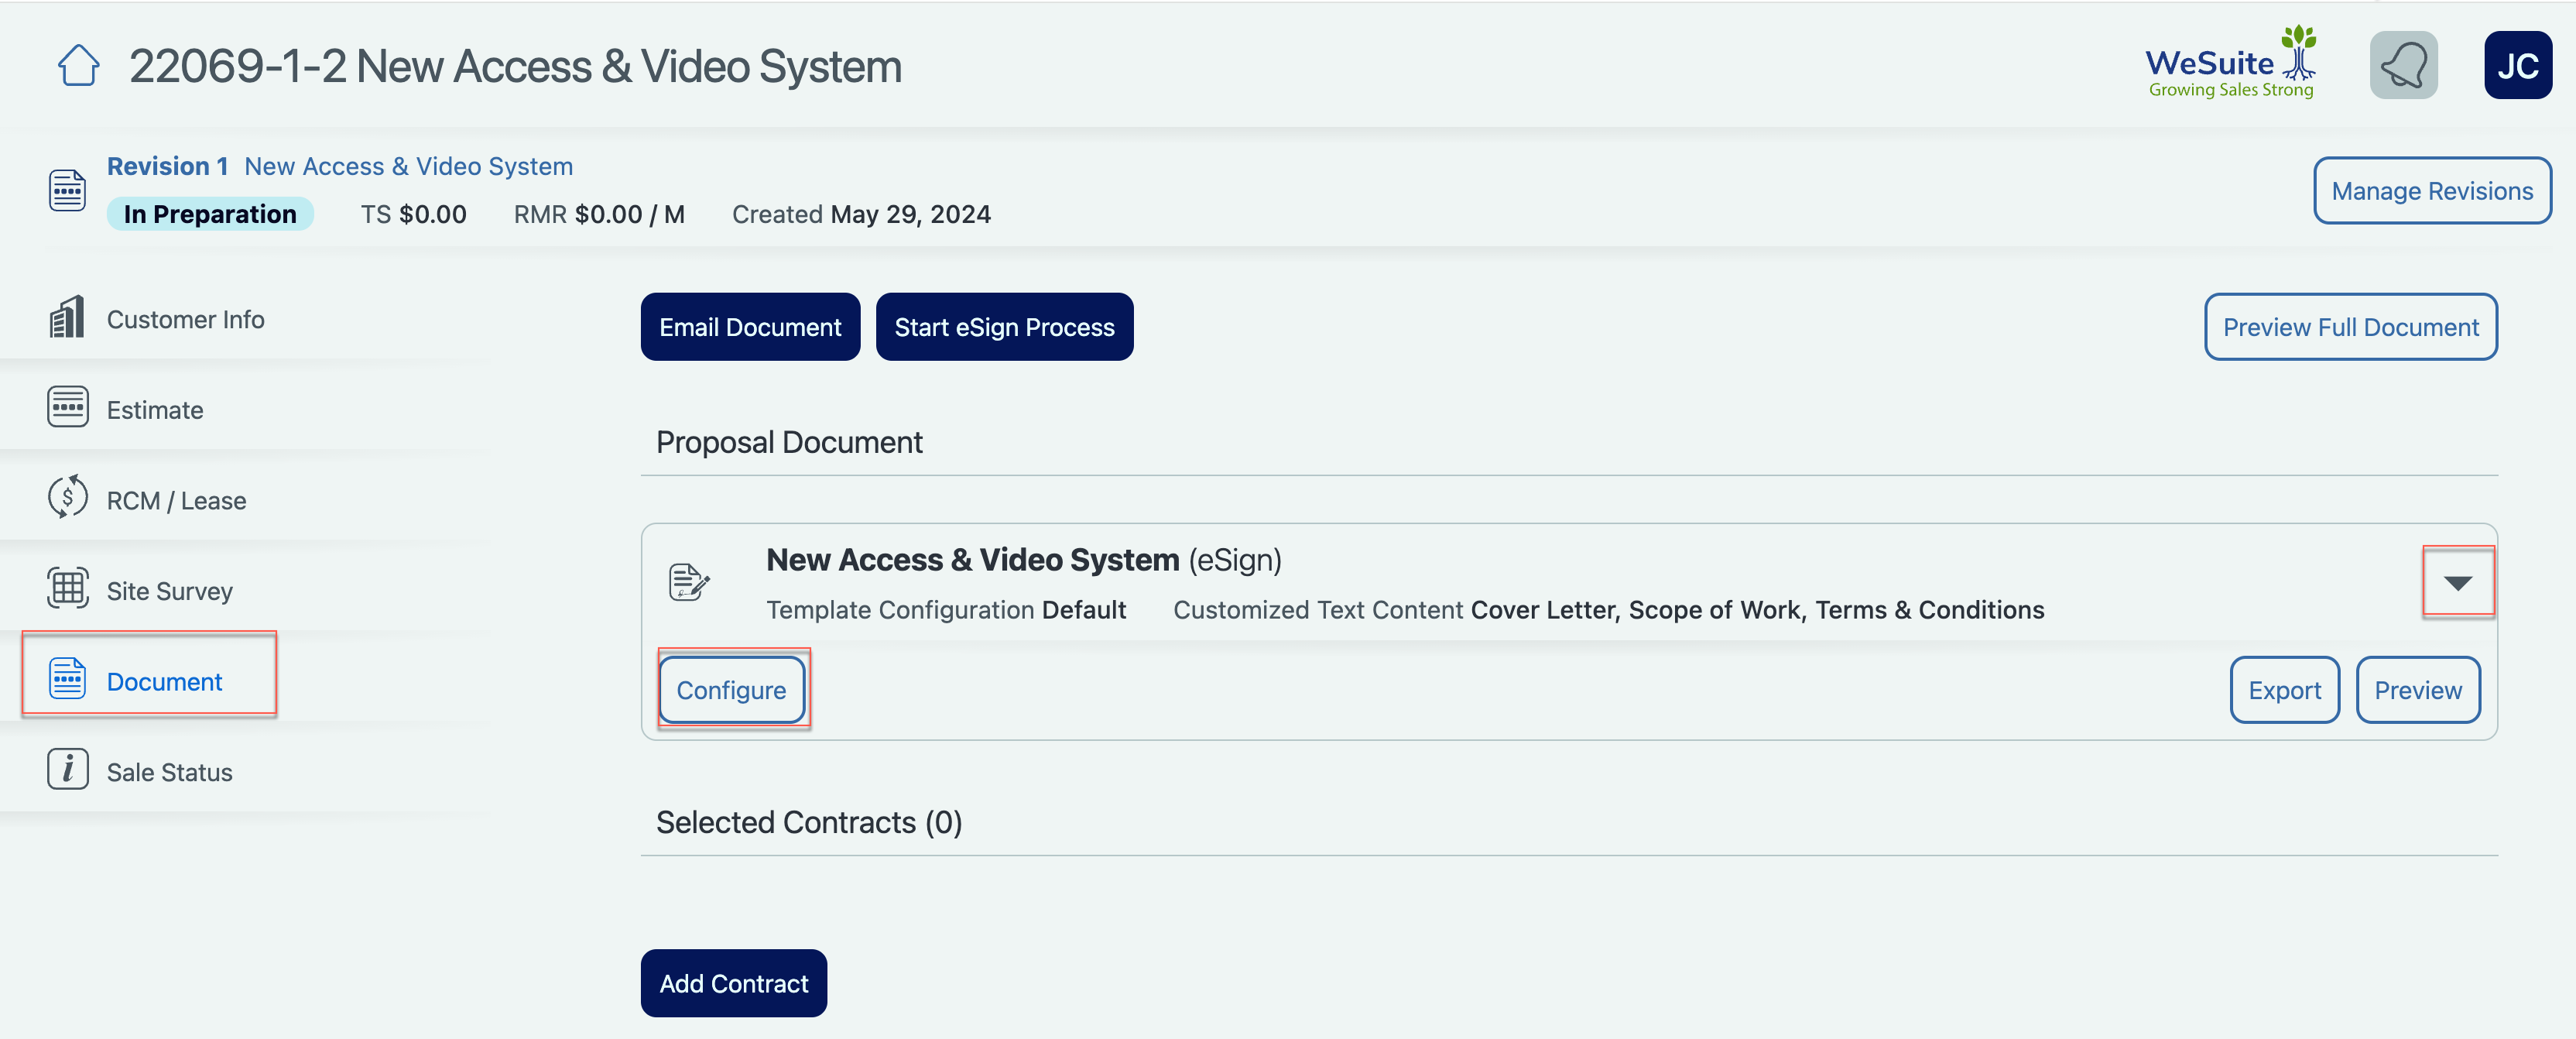Click Template Configuration Default text

946,610
